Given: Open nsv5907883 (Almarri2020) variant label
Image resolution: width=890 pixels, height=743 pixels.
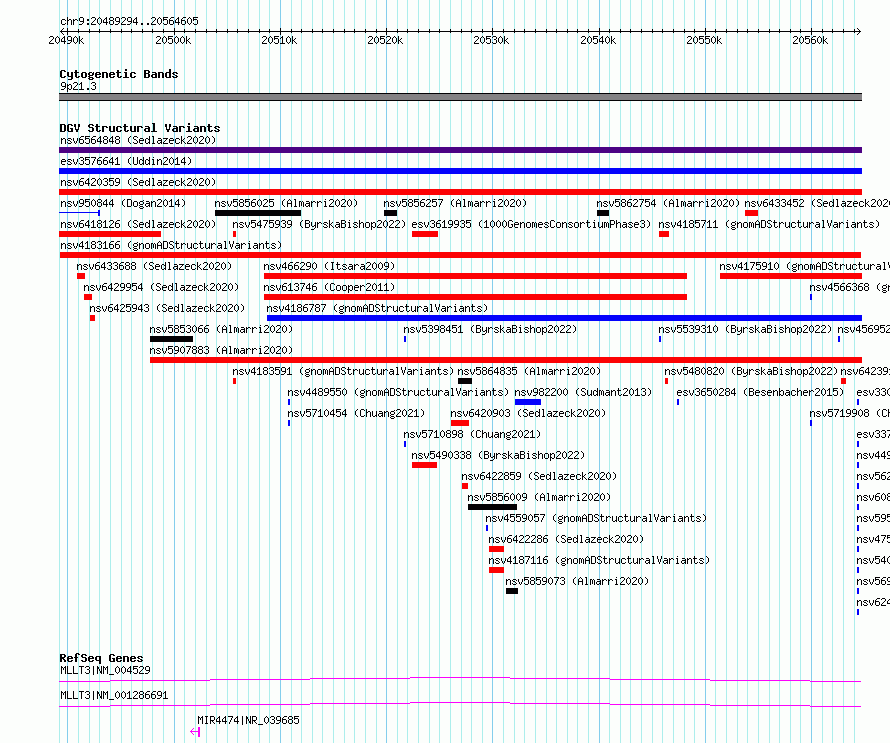Looking at the screenshot, I should pos(221,350).
